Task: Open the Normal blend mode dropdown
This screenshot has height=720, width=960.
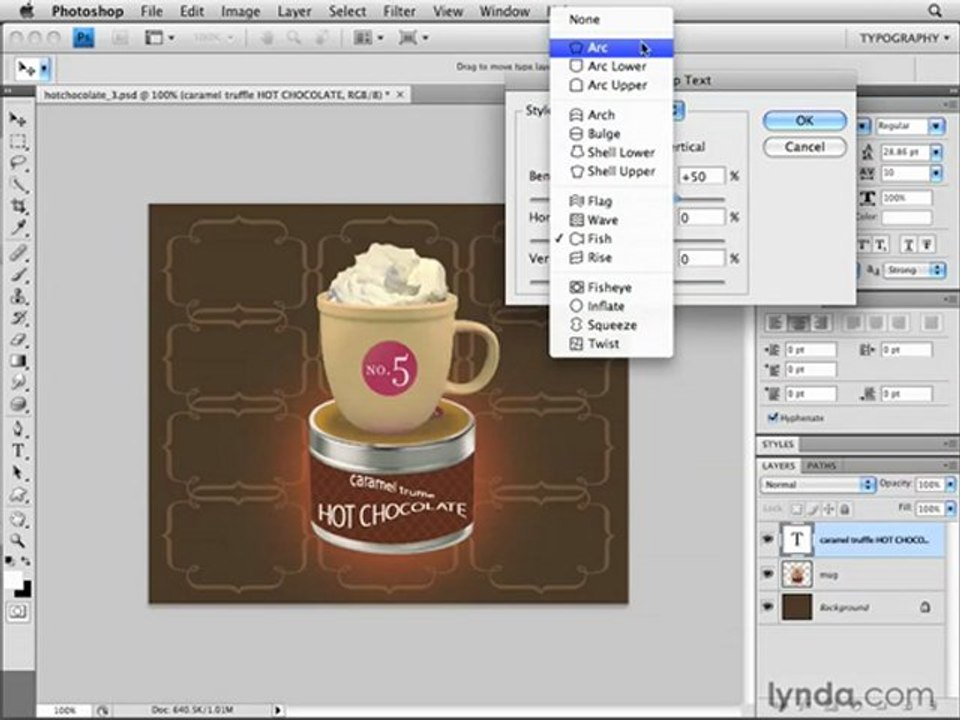Action: pyautogui.click(x=818, y=484)
